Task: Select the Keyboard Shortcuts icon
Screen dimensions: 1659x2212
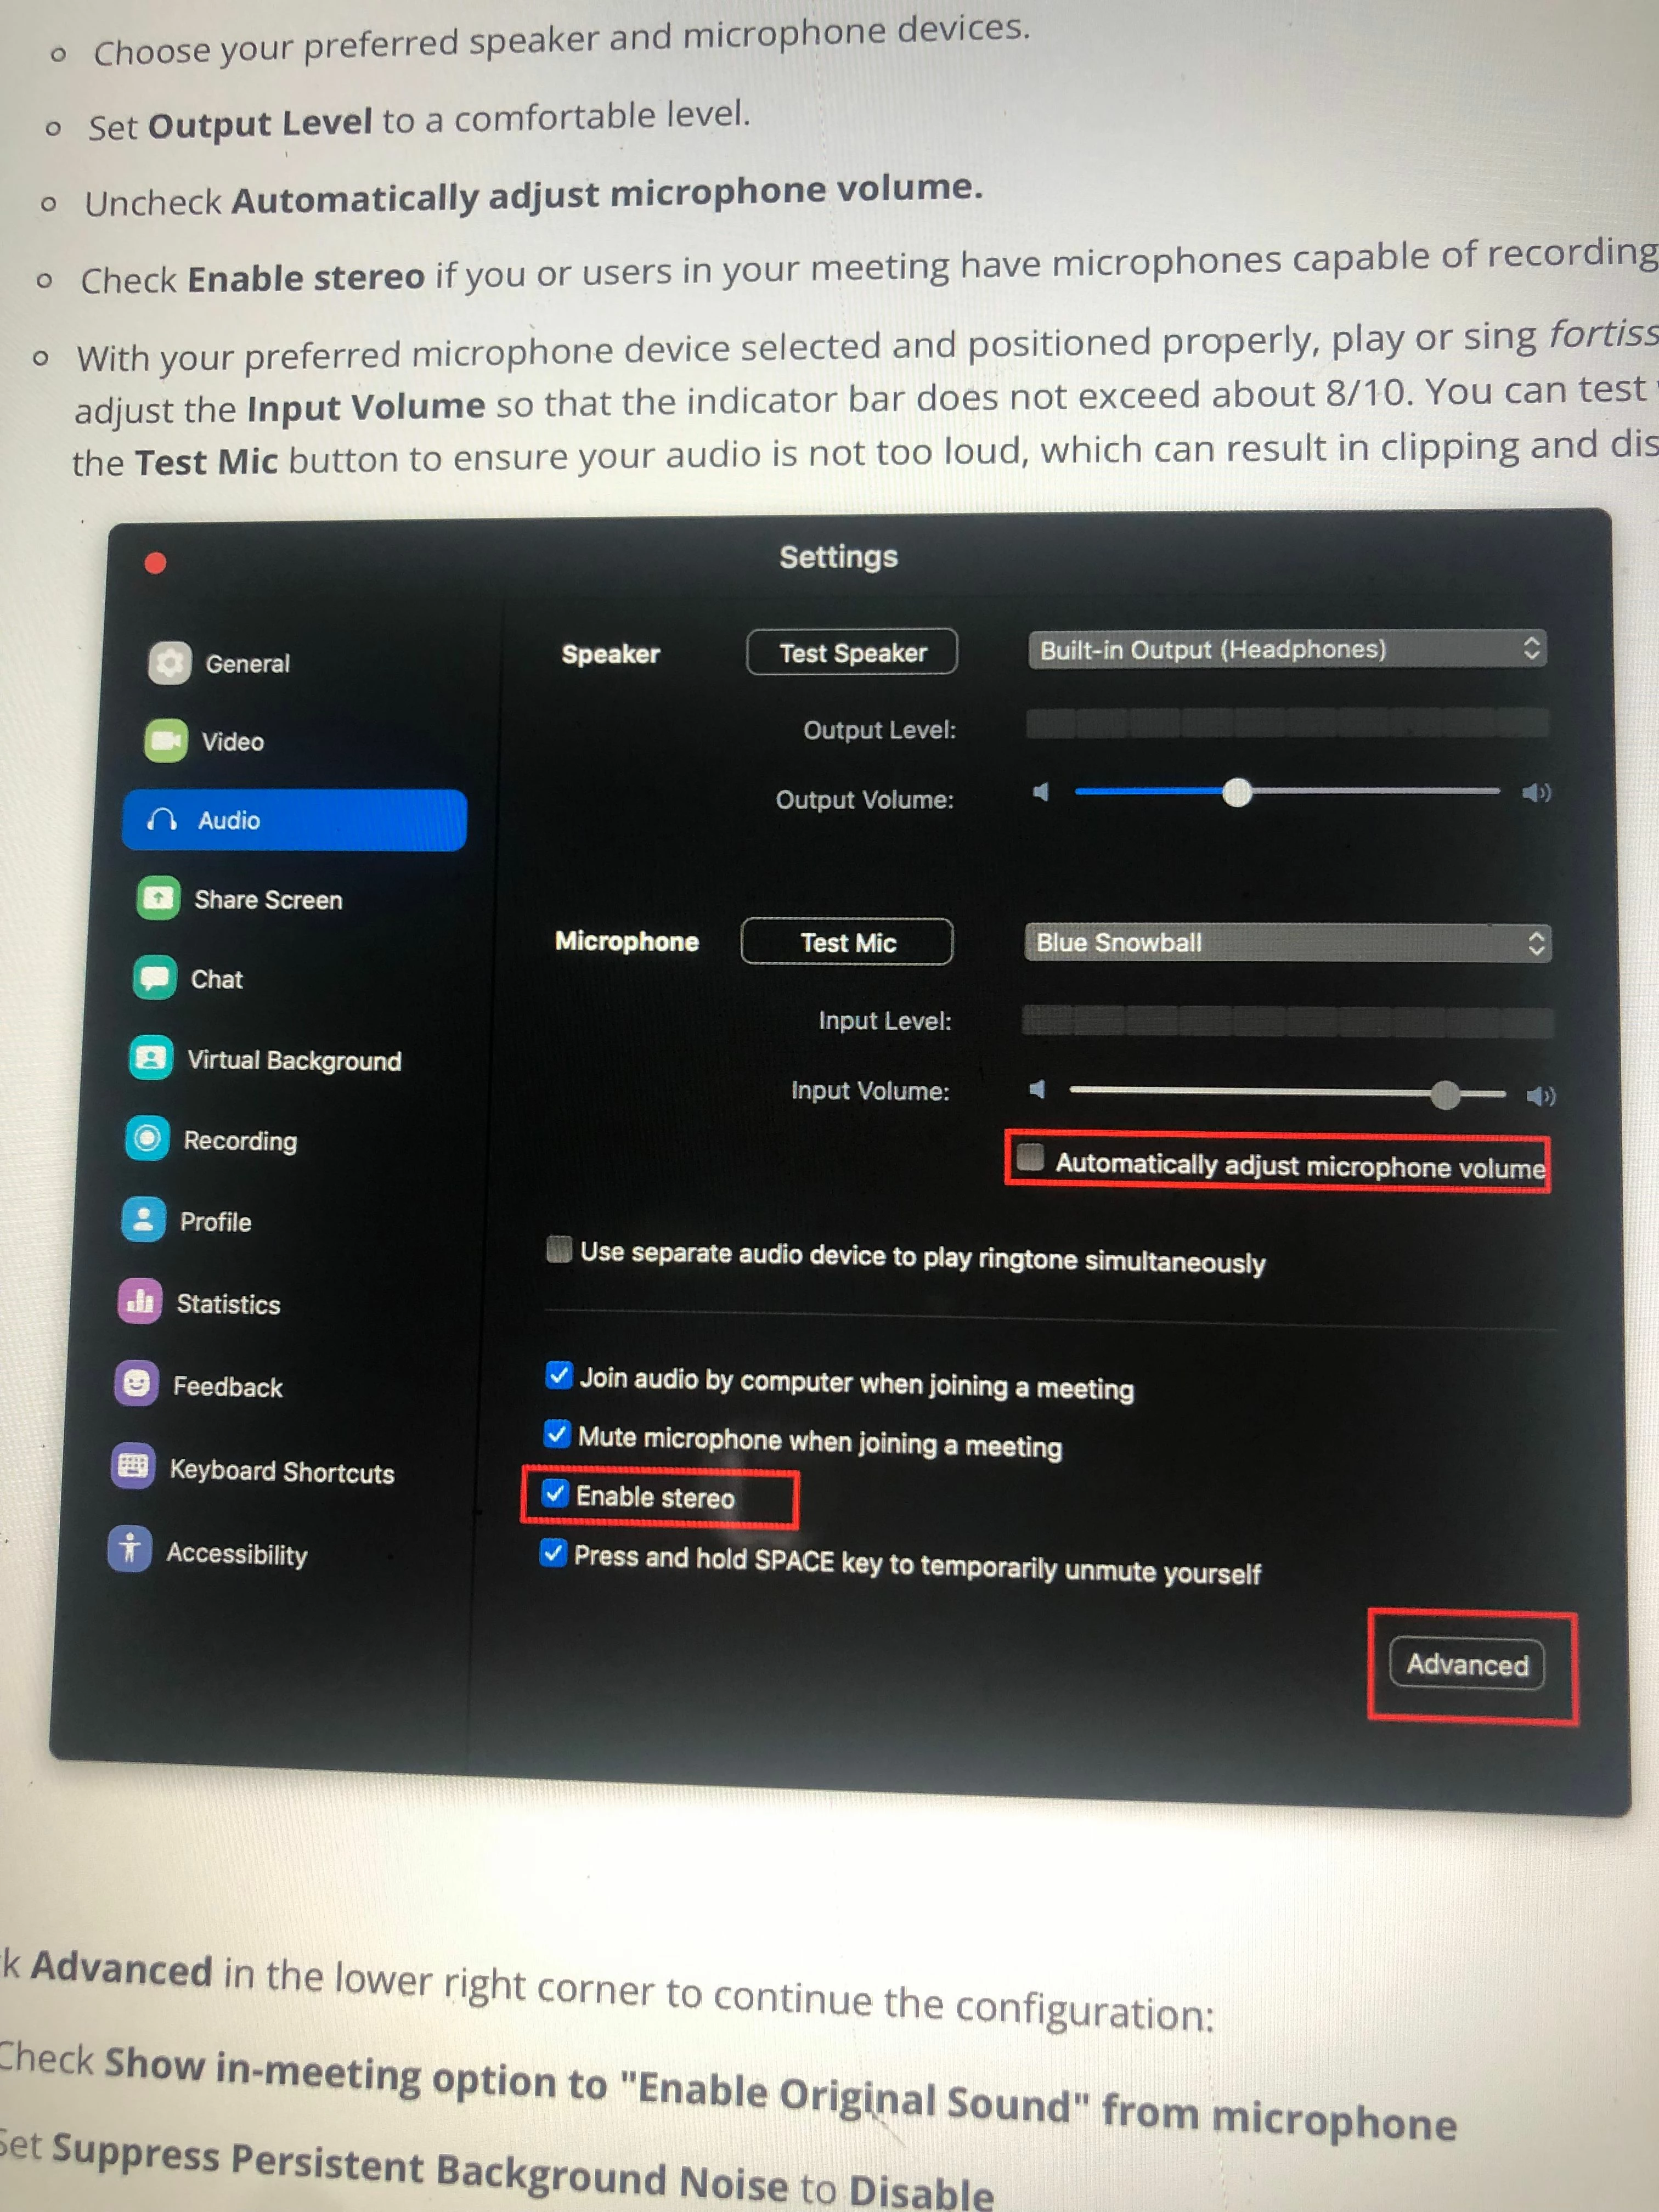Action: pos(133,1466)
